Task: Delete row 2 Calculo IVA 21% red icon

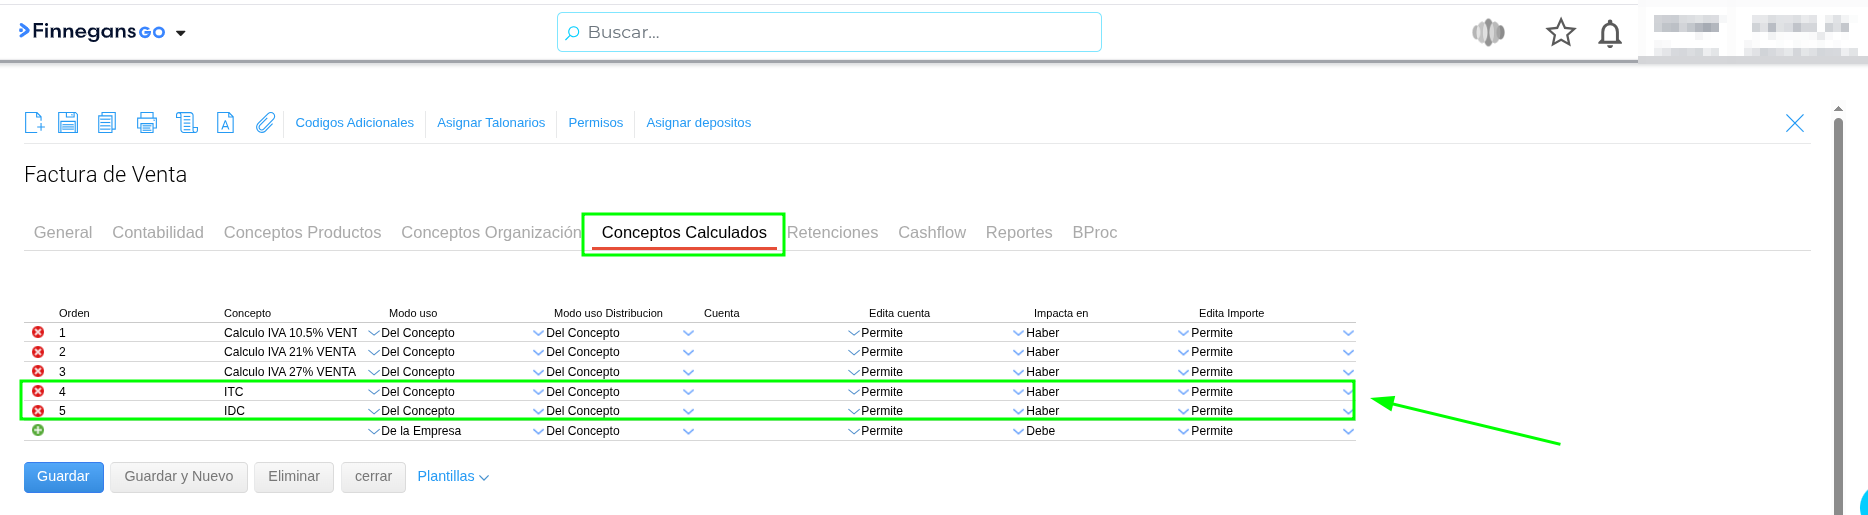Action: pos(38,352)
